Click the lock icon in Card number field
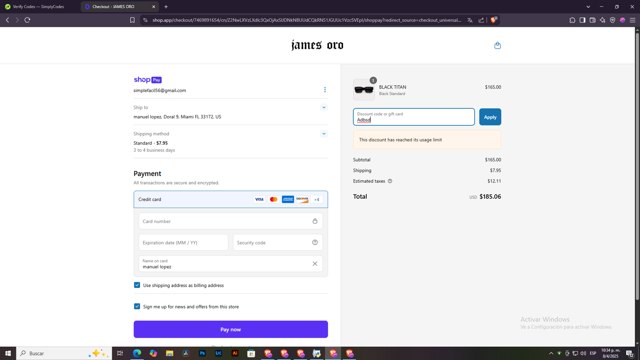Image resolution: width=640 pixels, height=360 pixels. [x=315, y=221]
